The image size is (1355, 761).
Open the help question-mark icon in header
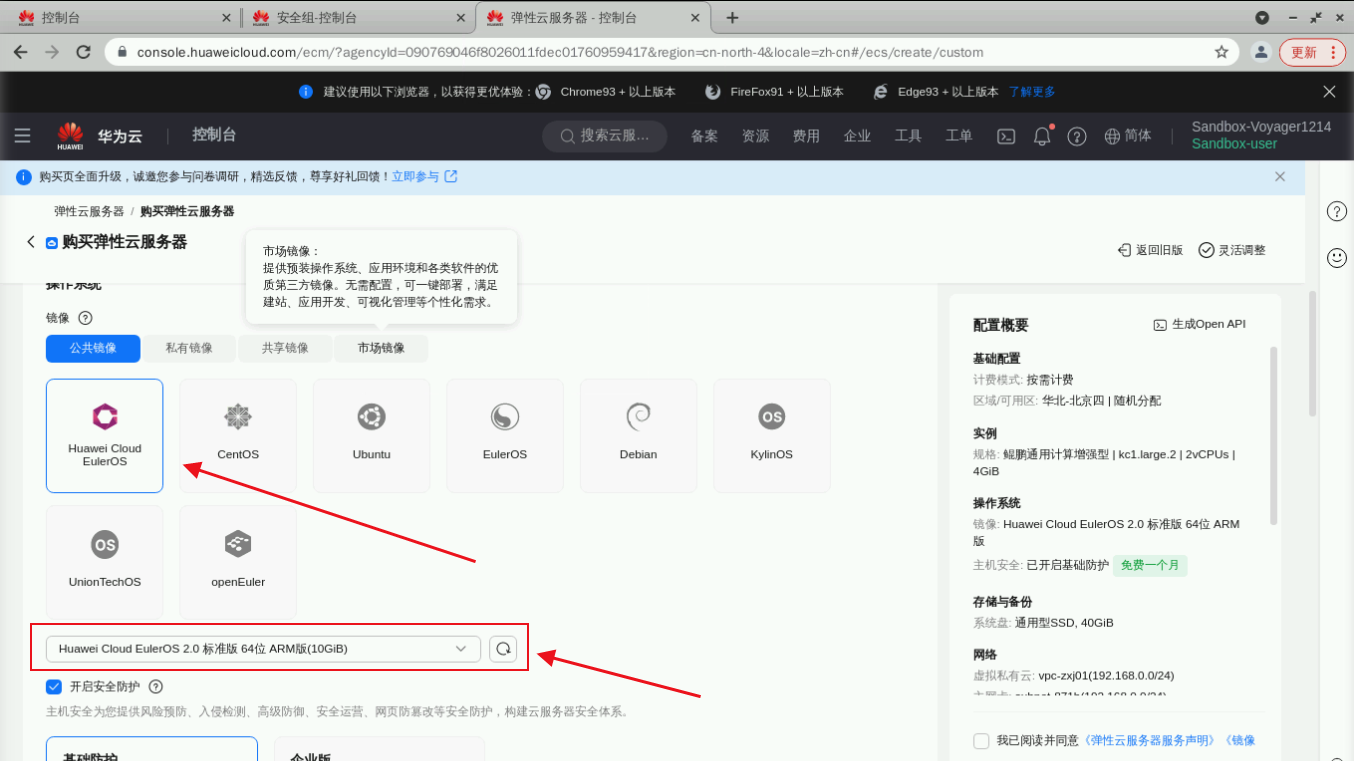(1077, 136)
